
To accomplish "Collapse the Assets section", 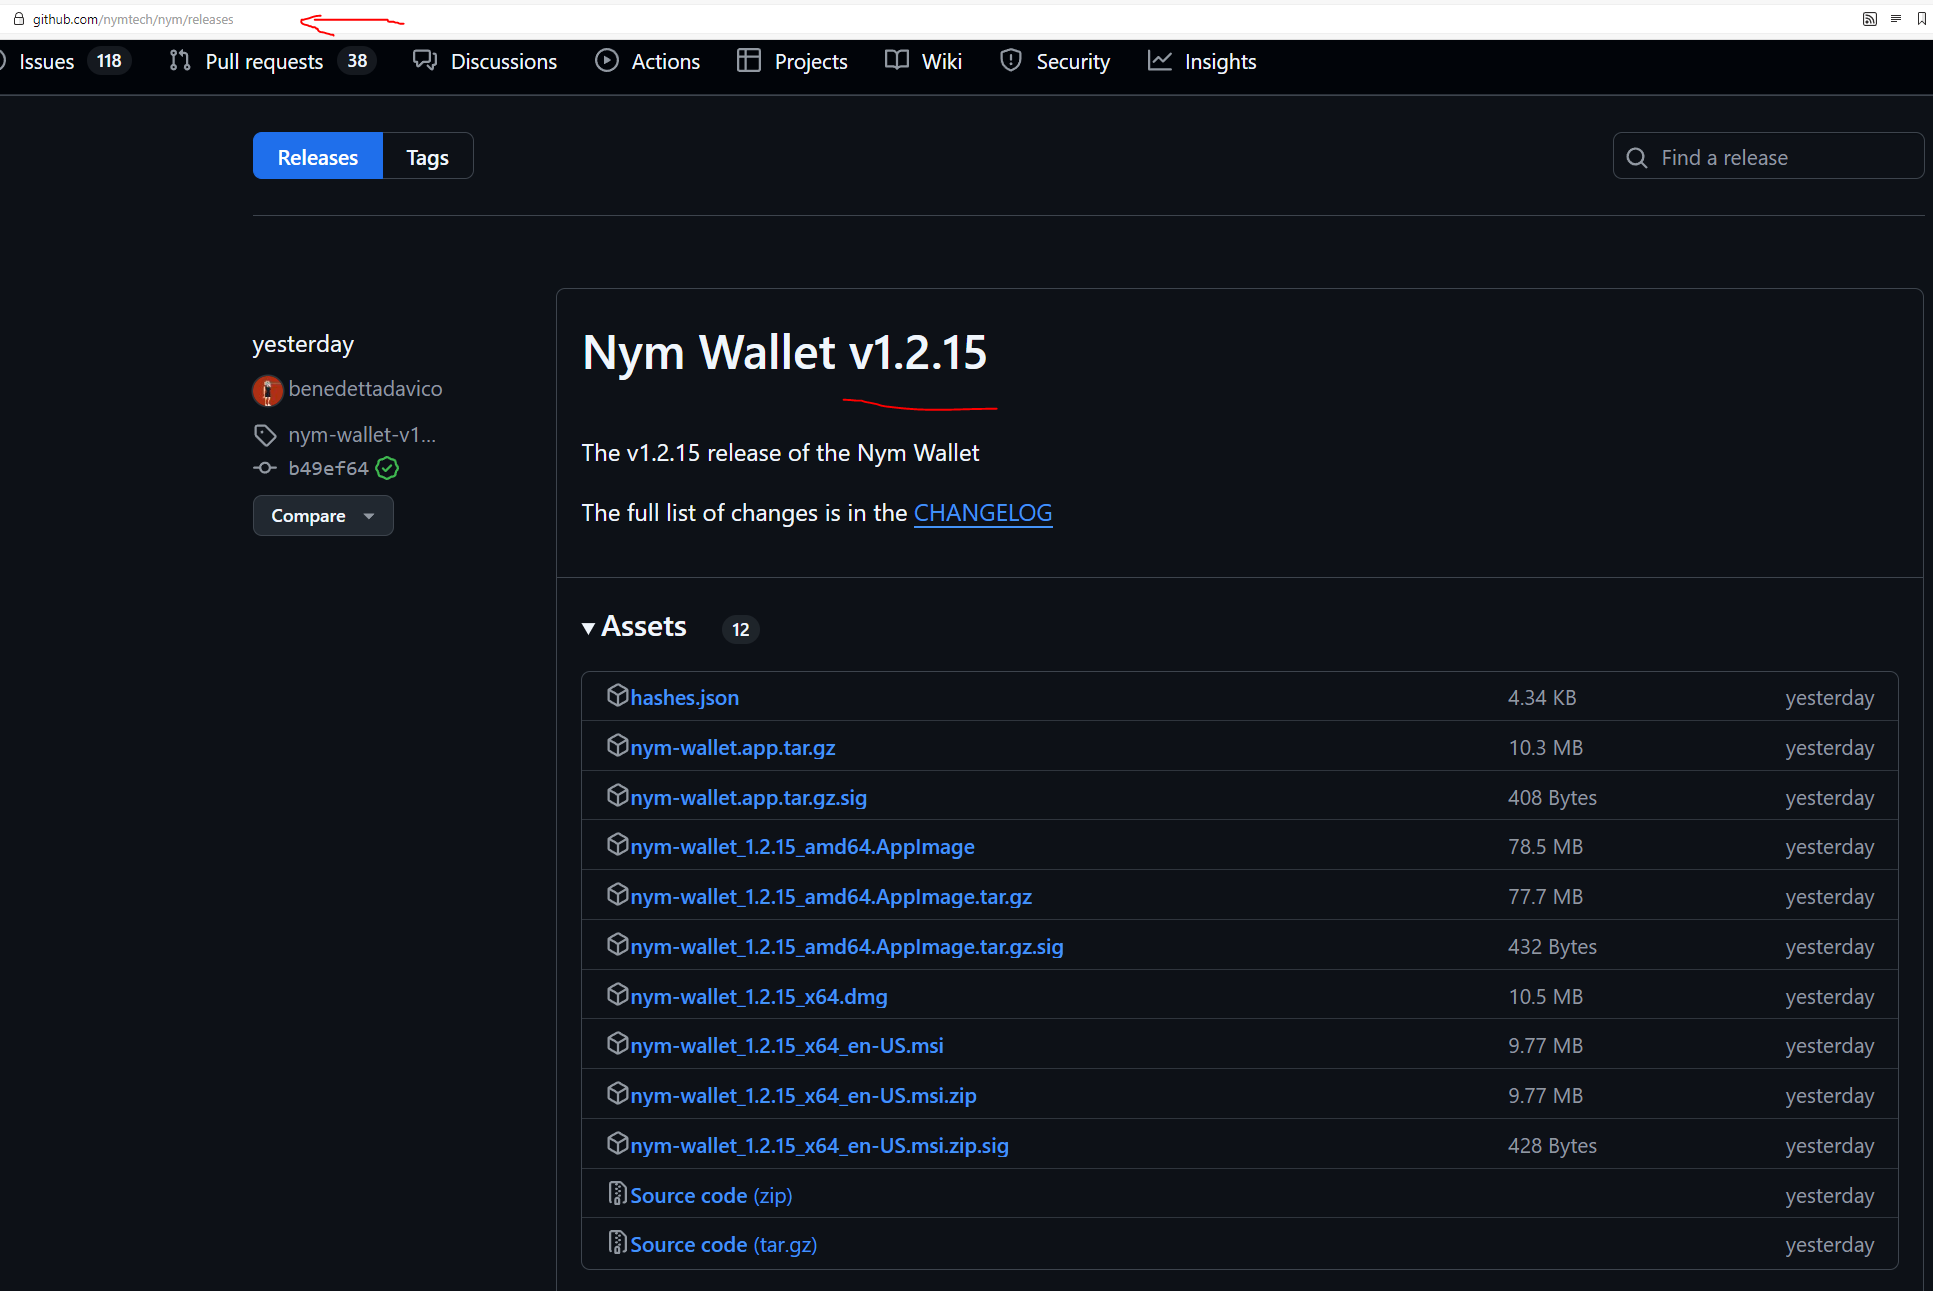I will click(634, 627).
